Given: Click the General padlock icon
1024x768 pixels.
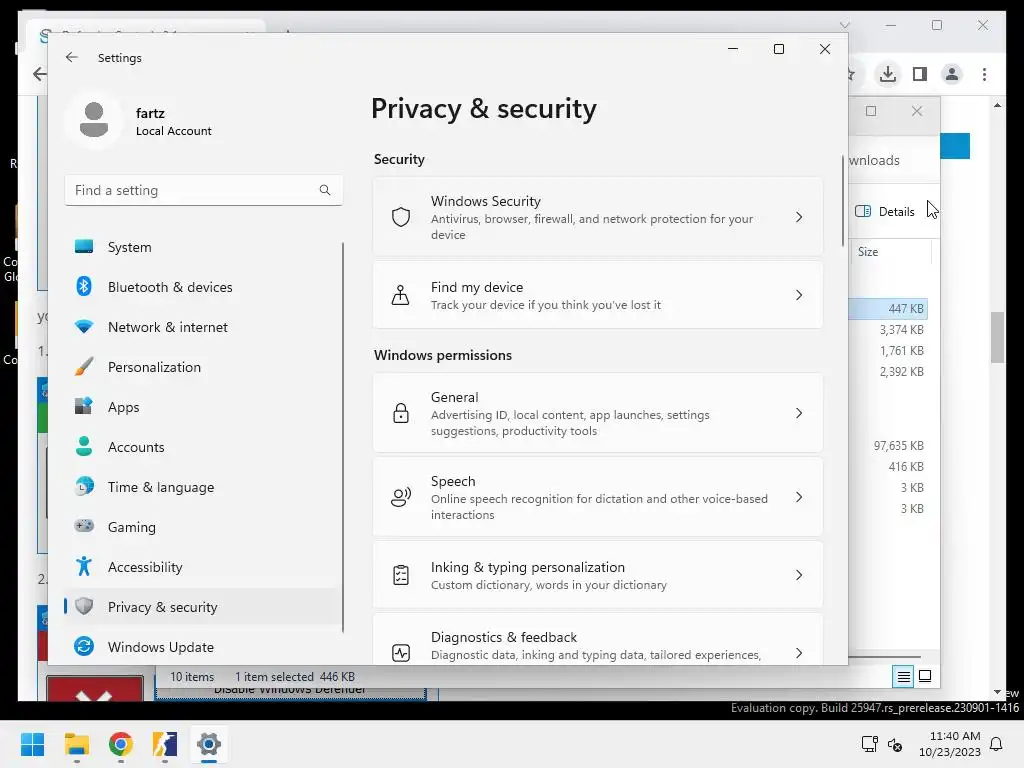Looking at the screenshot, I should pyautogui.click(x=400, y=413).
